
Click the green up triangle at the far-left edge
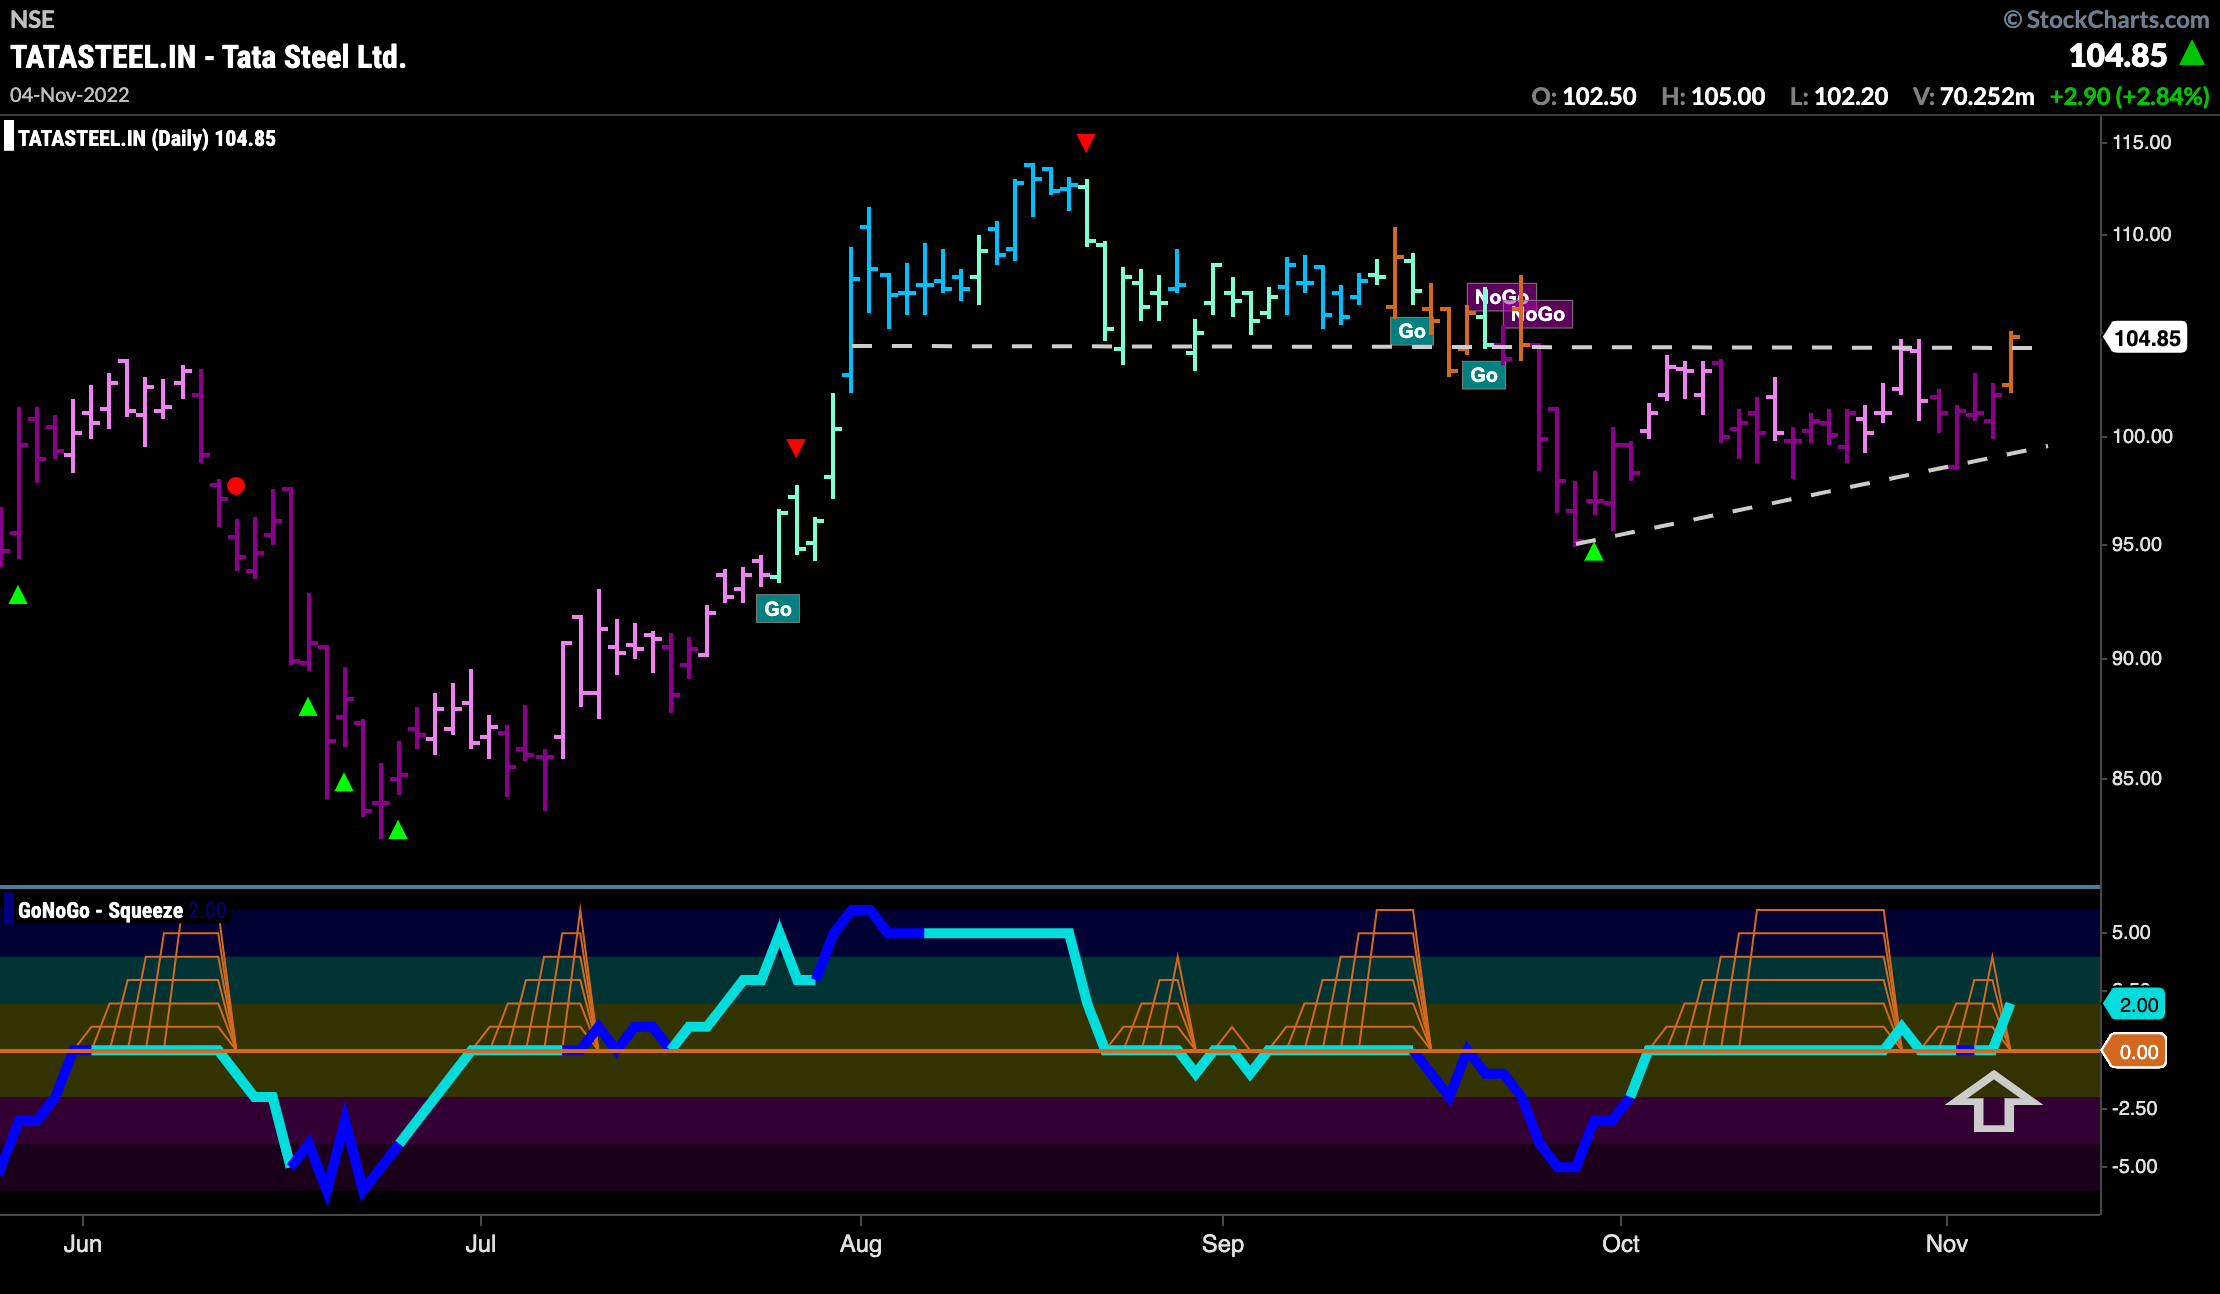tap(18, 595)
